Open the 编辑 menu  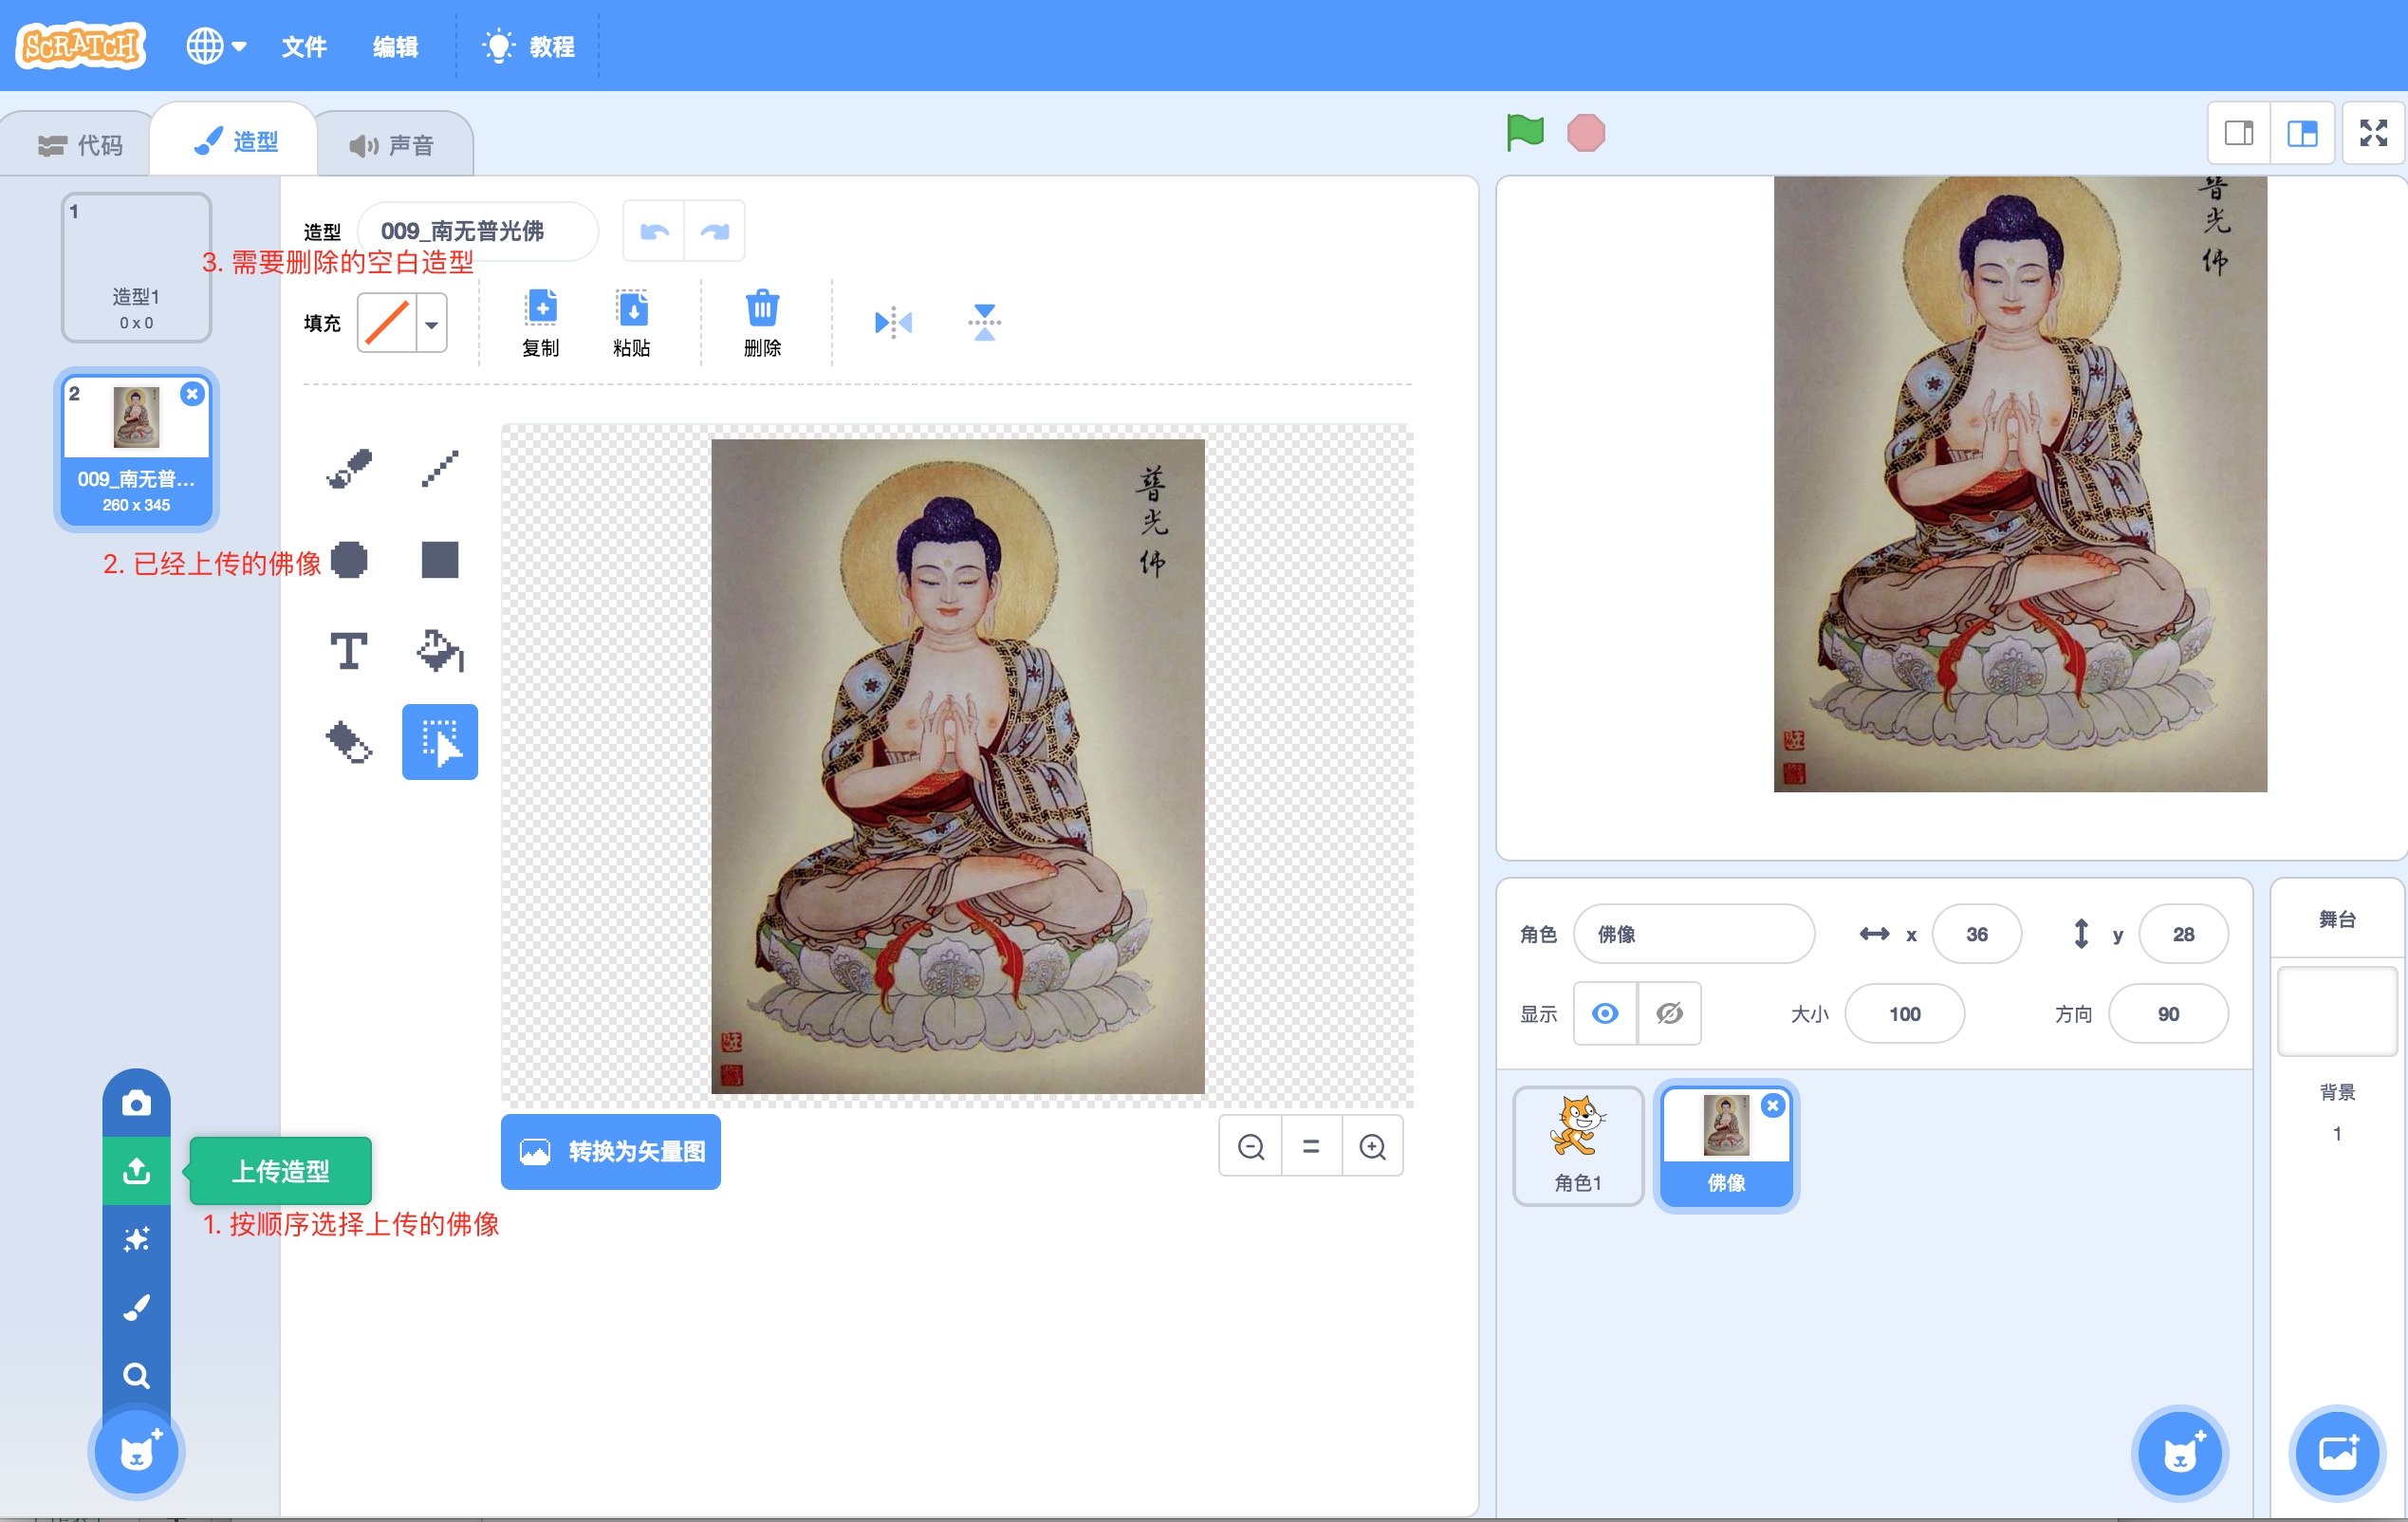(396, 47)
